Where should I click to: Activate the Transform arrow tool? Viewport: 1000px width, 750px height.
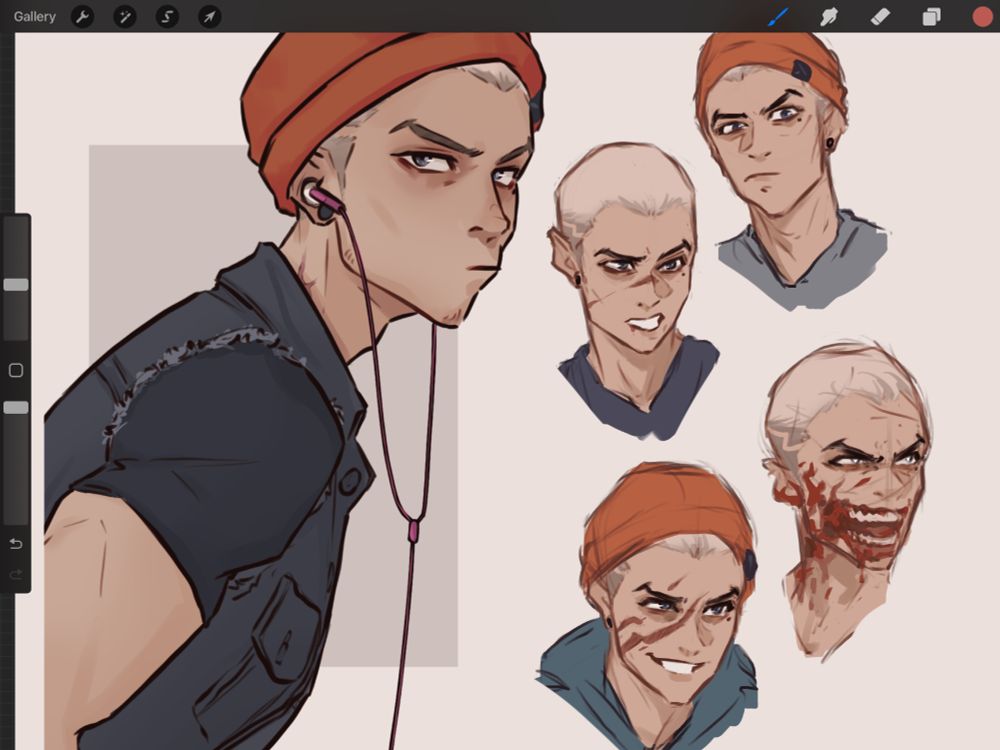(x=210, y=17)
